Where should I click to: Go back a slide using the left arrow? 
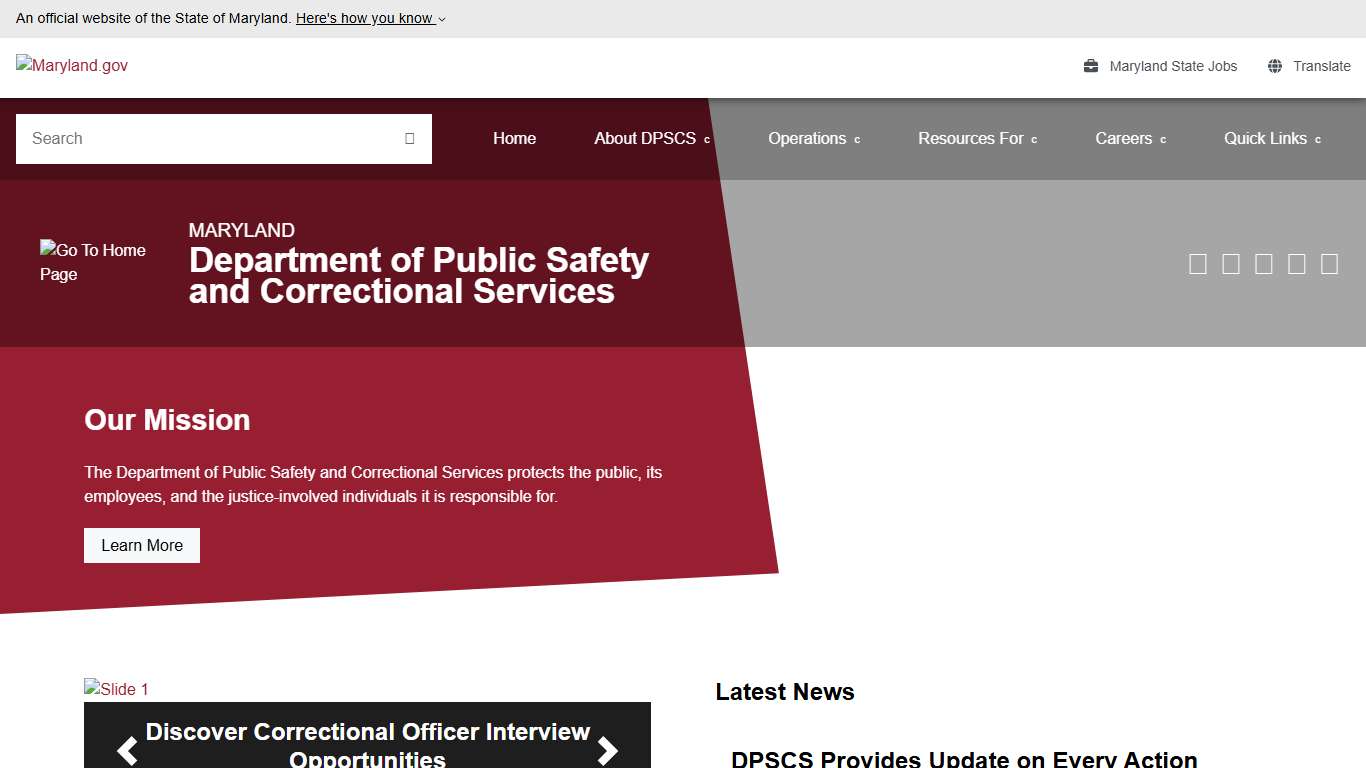[128, 750]
